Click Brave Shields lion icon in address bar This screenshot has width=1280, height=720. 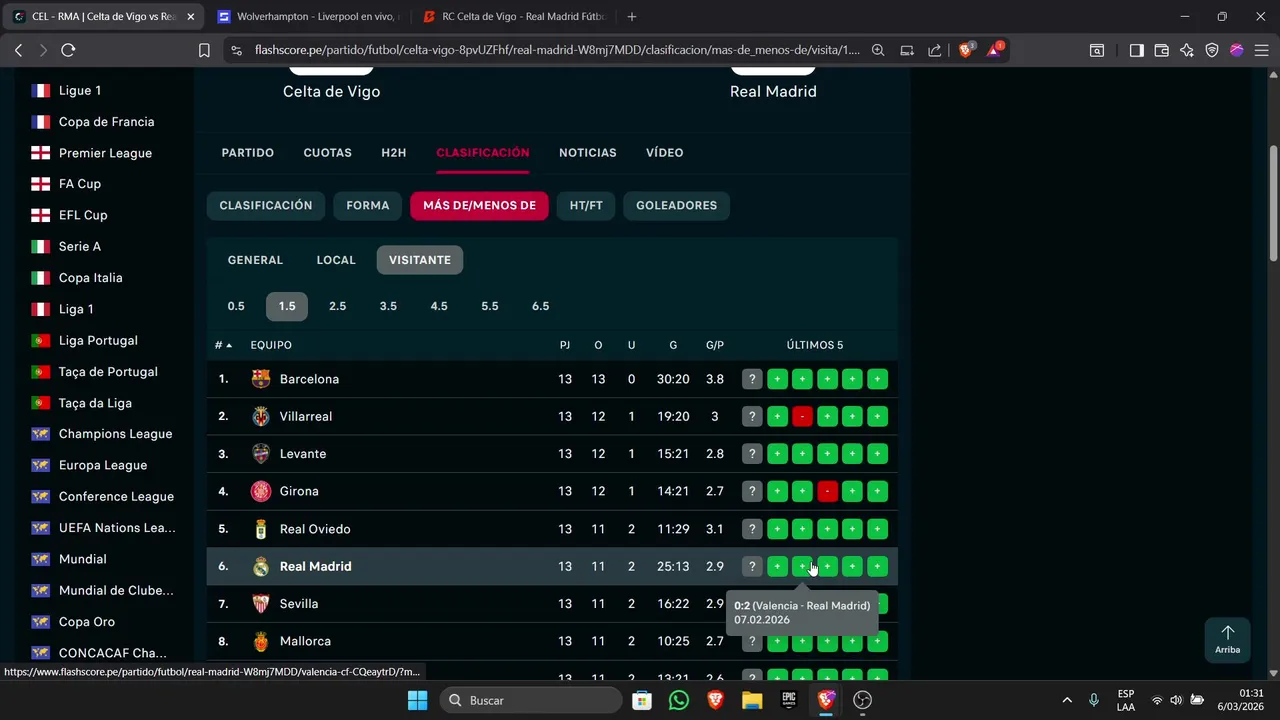[965, 50]
